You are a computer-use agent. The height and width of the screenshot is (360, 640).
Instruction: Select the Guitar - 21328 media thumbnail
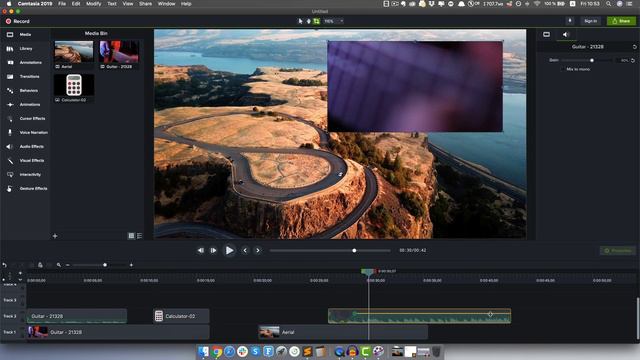tap(119, 55)
